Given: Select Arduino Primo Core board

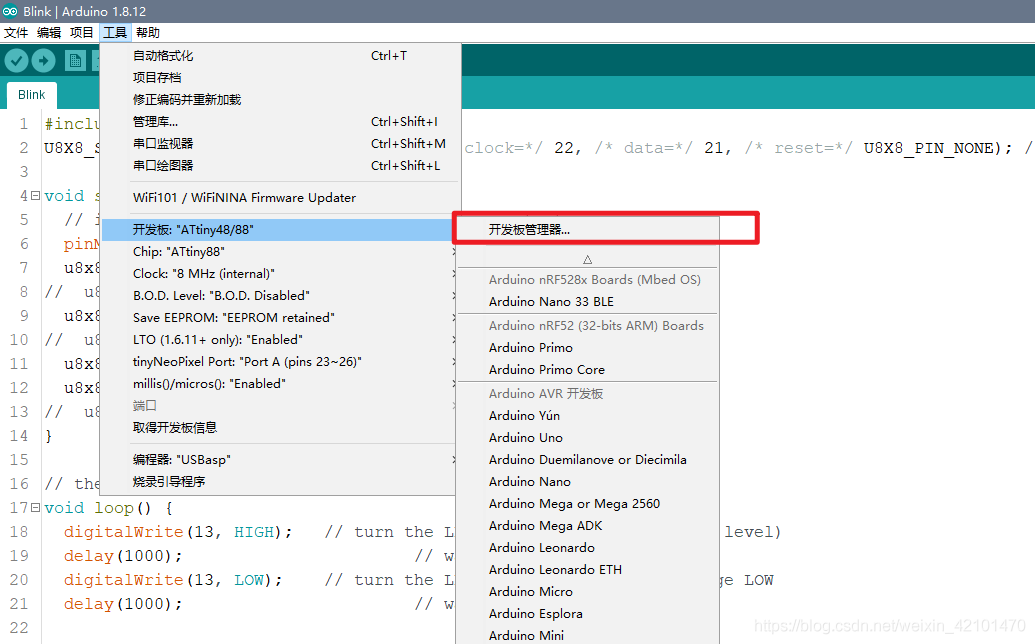Looking at the screenshot, I should [587, 370].
